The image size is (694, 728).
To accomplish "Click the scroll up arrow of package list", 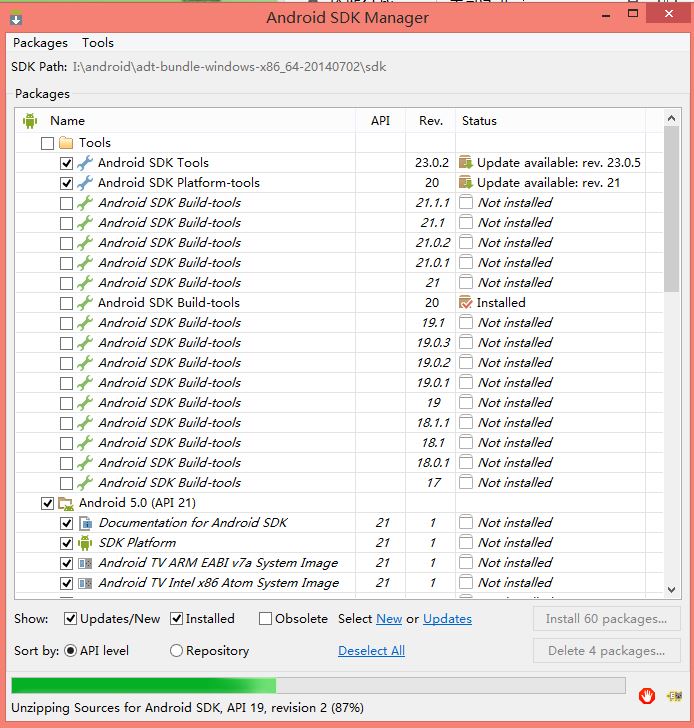I will coord(671,118).
